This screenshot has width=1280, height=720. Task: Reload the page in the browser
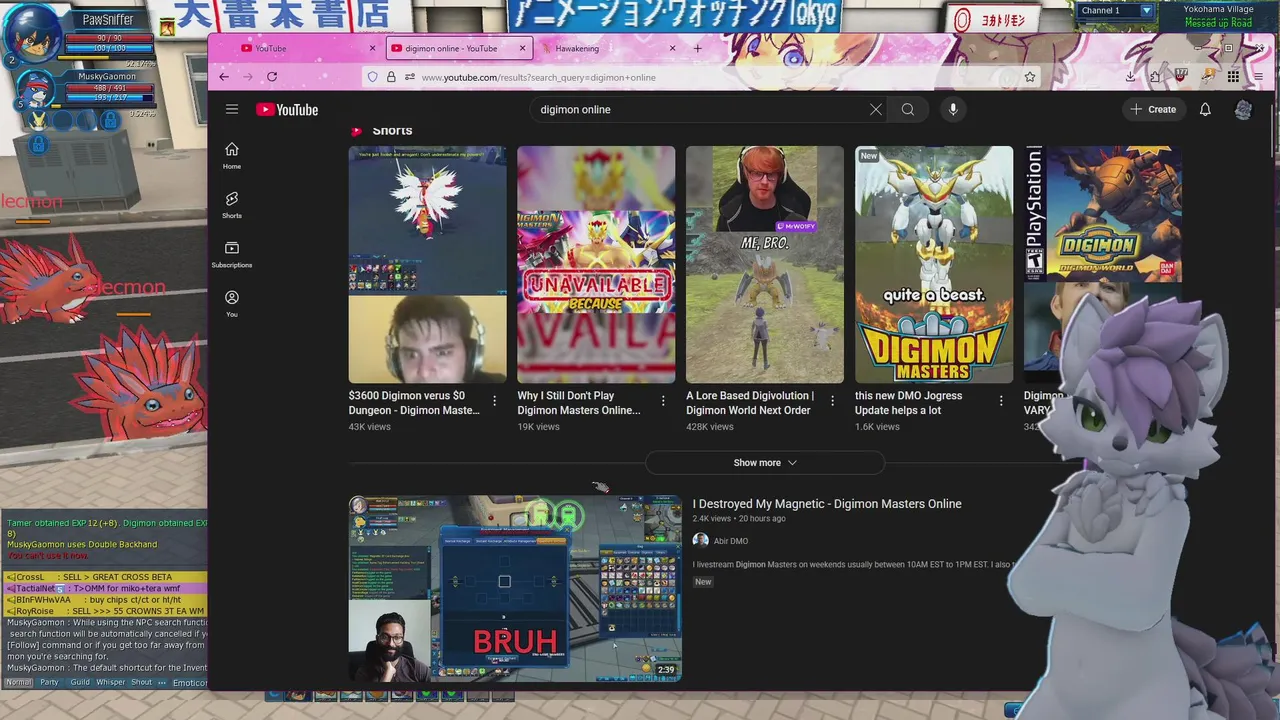pos(272,77)
